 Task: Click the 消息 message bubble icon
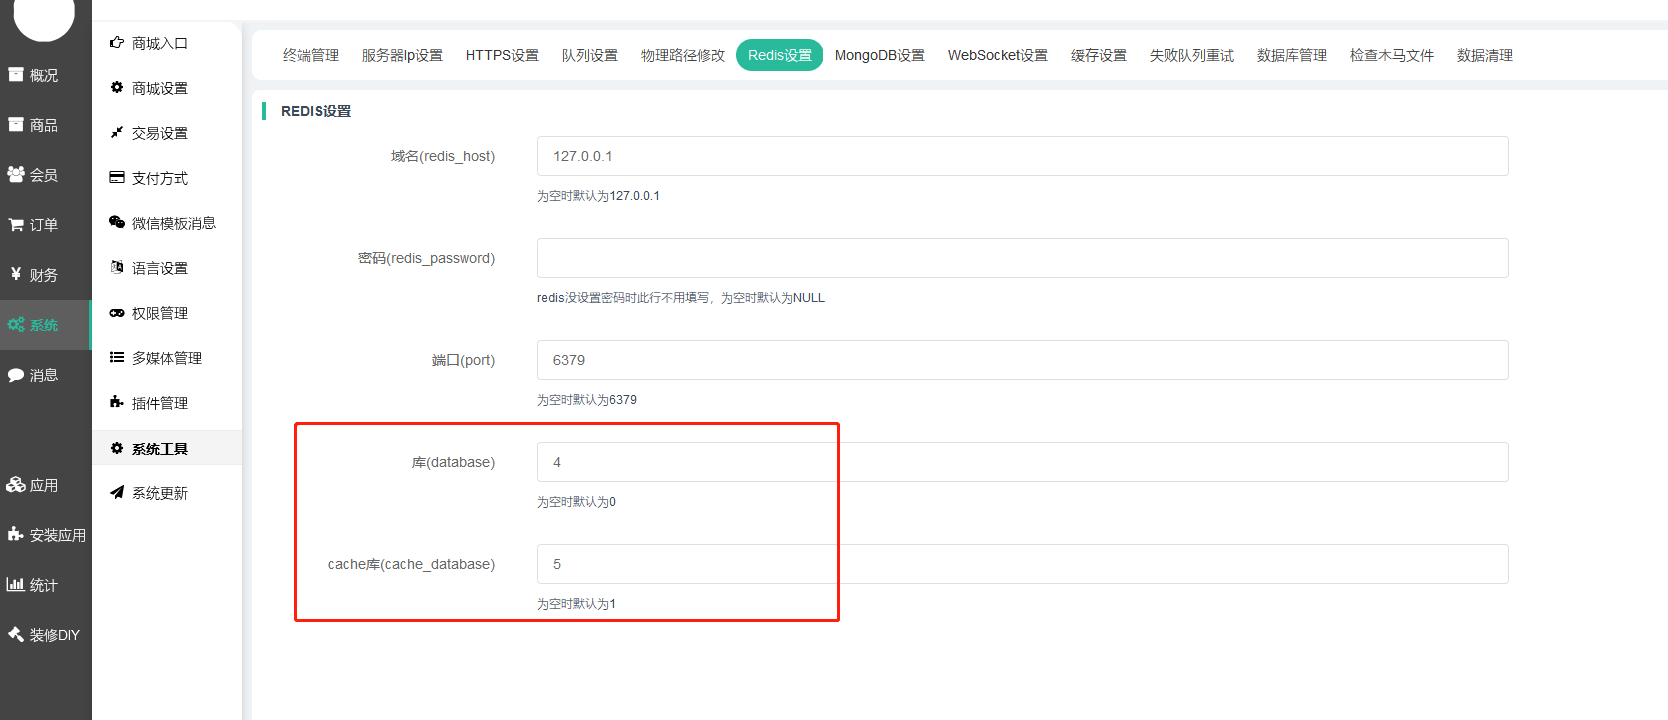click(x=16, y=375)
